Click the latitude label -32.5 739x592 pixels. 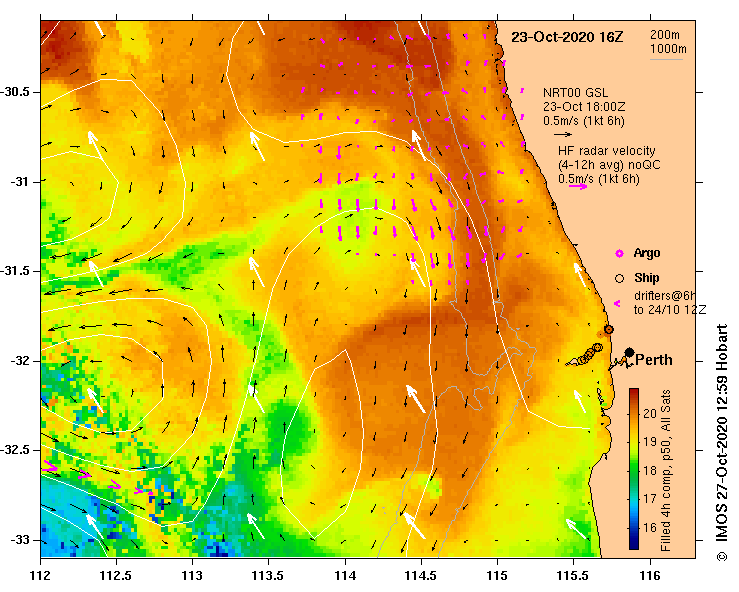coord(16,450)
